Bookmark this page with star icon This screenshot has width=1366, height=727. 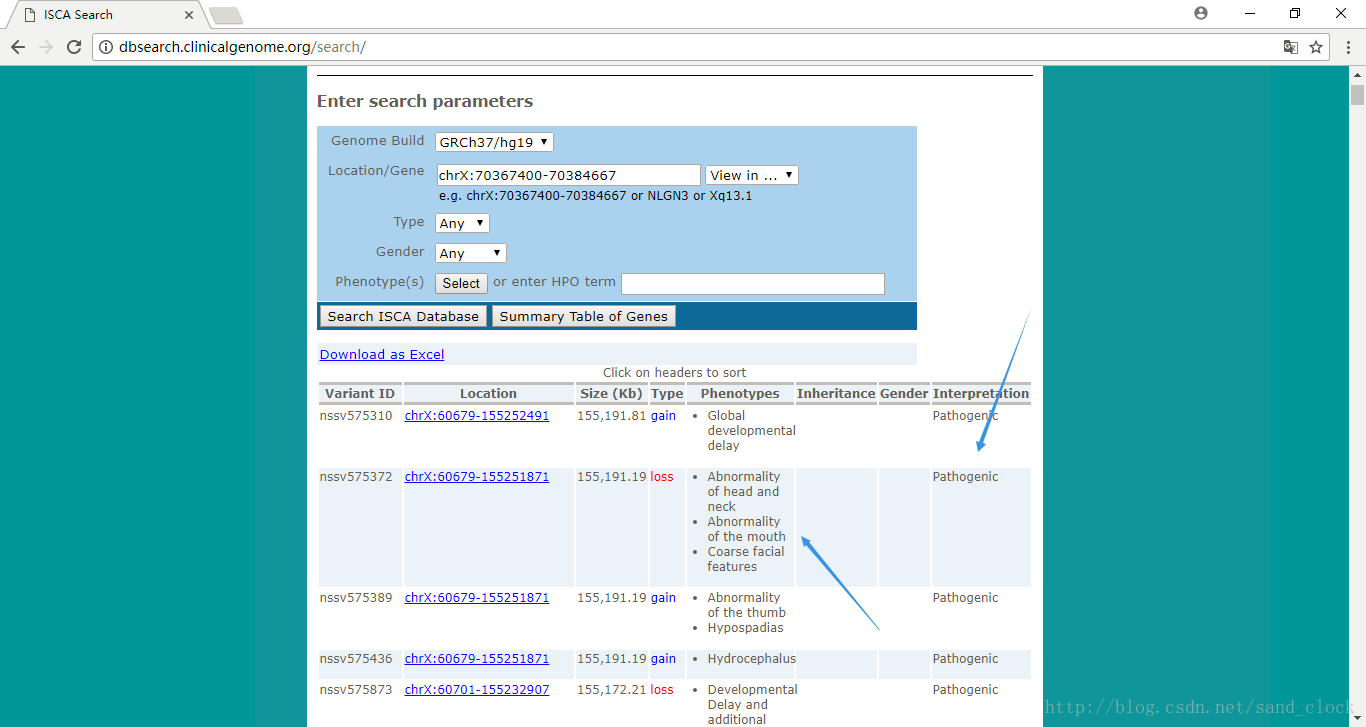1316,47
